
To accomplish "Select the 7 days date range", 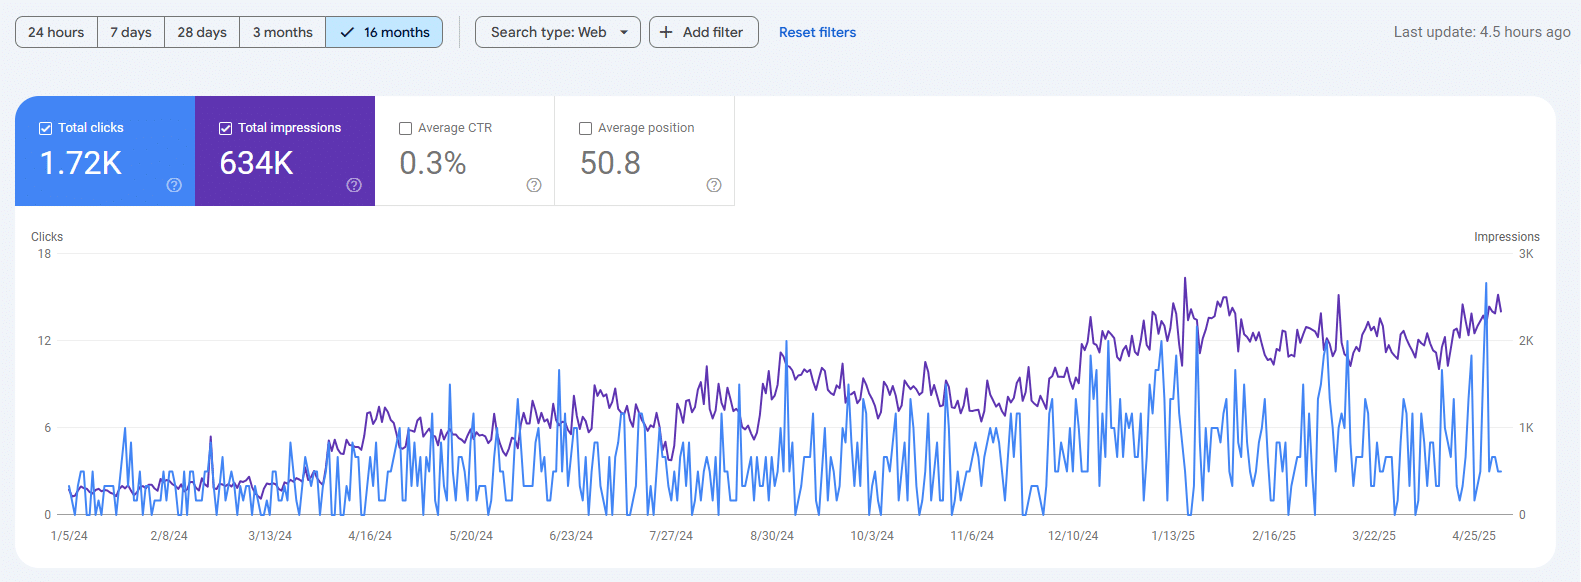I will coord(131,32).
